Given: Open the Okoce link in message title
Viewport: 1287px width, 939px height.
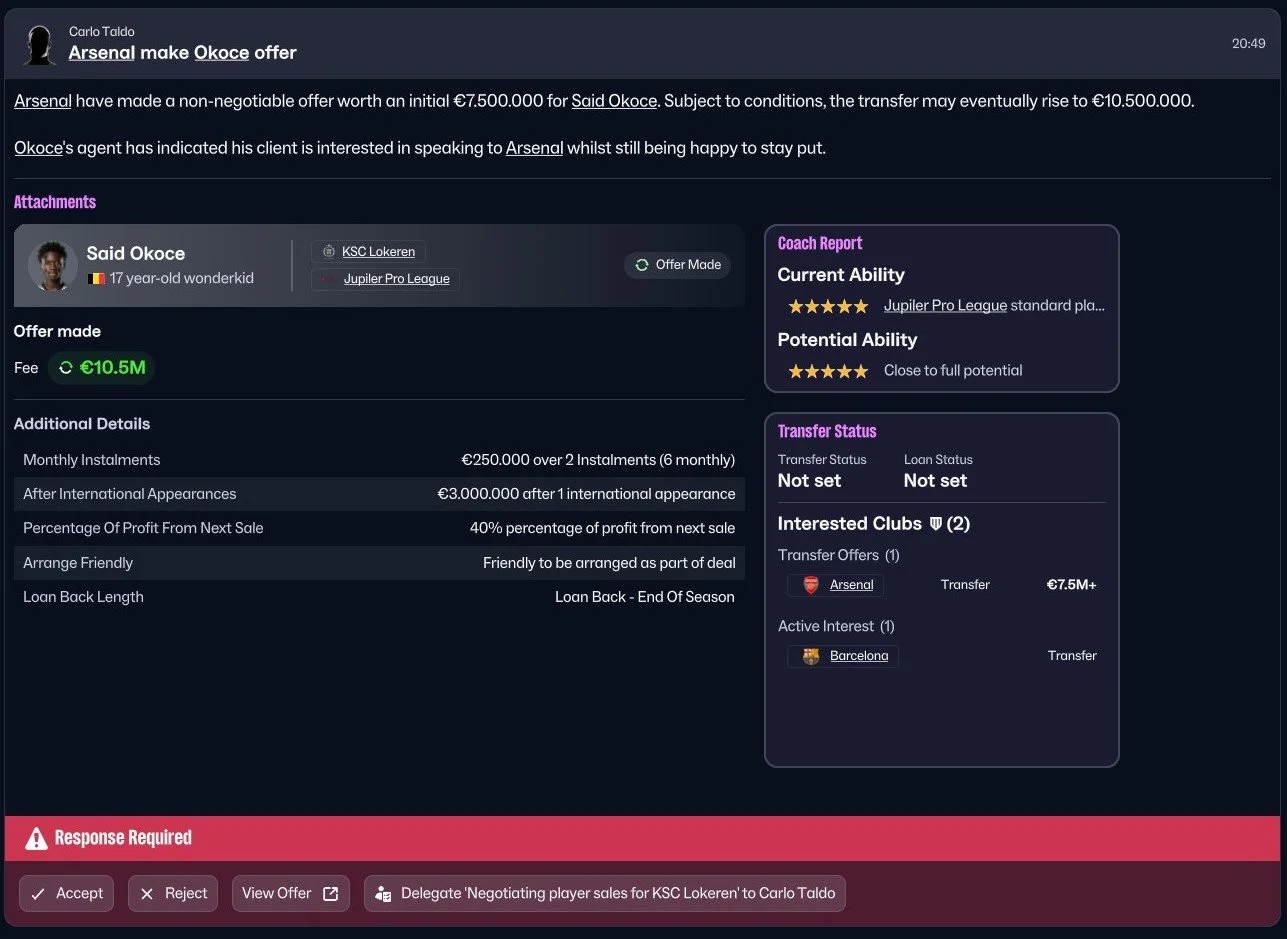Looking at the screenshot, I should point(221,53).
